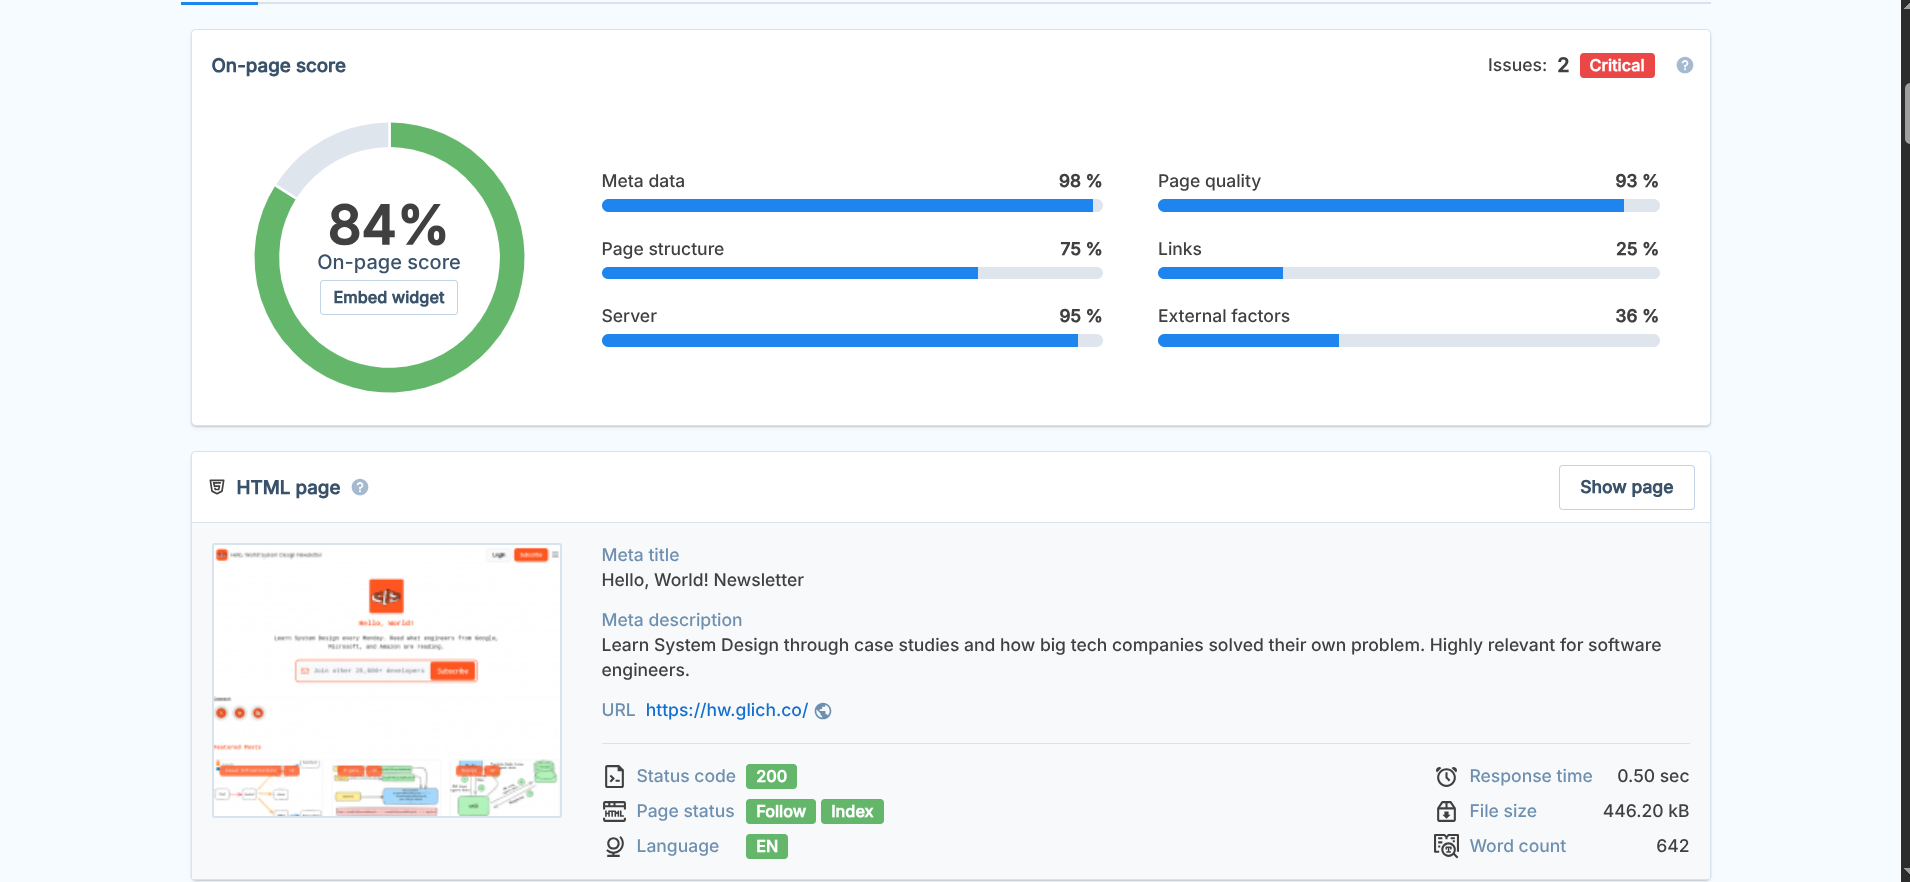Click the File size icon

click(1446, 811)
